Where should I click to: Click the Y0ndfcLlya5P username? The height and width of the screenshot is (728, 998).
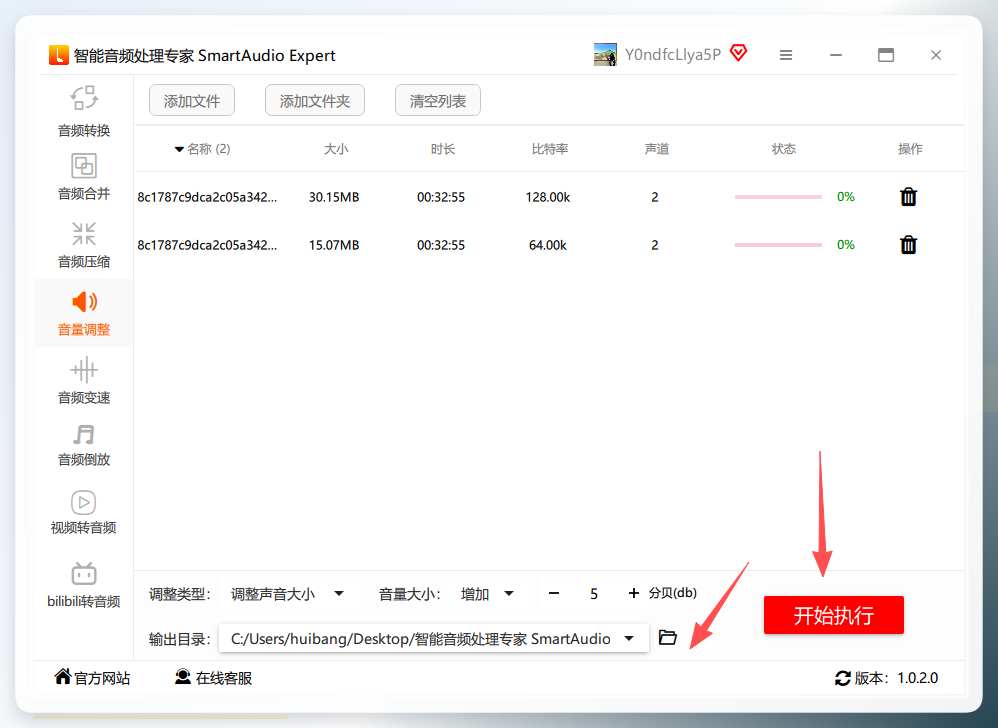click(x=673, y=55)
